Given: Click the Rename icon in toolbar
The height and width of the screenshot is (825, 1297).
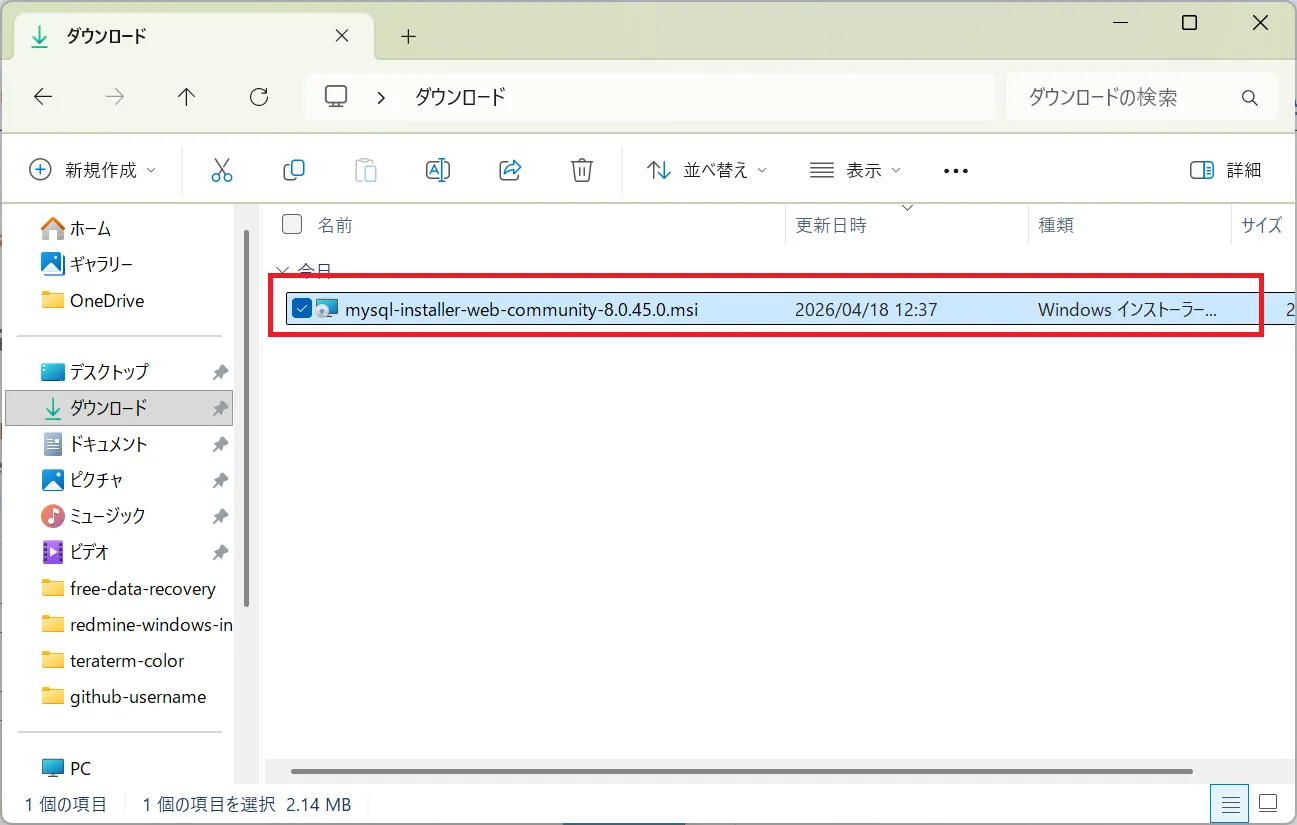Looking at the screenshot, I should pyautogui.click(x=438, y=170).
